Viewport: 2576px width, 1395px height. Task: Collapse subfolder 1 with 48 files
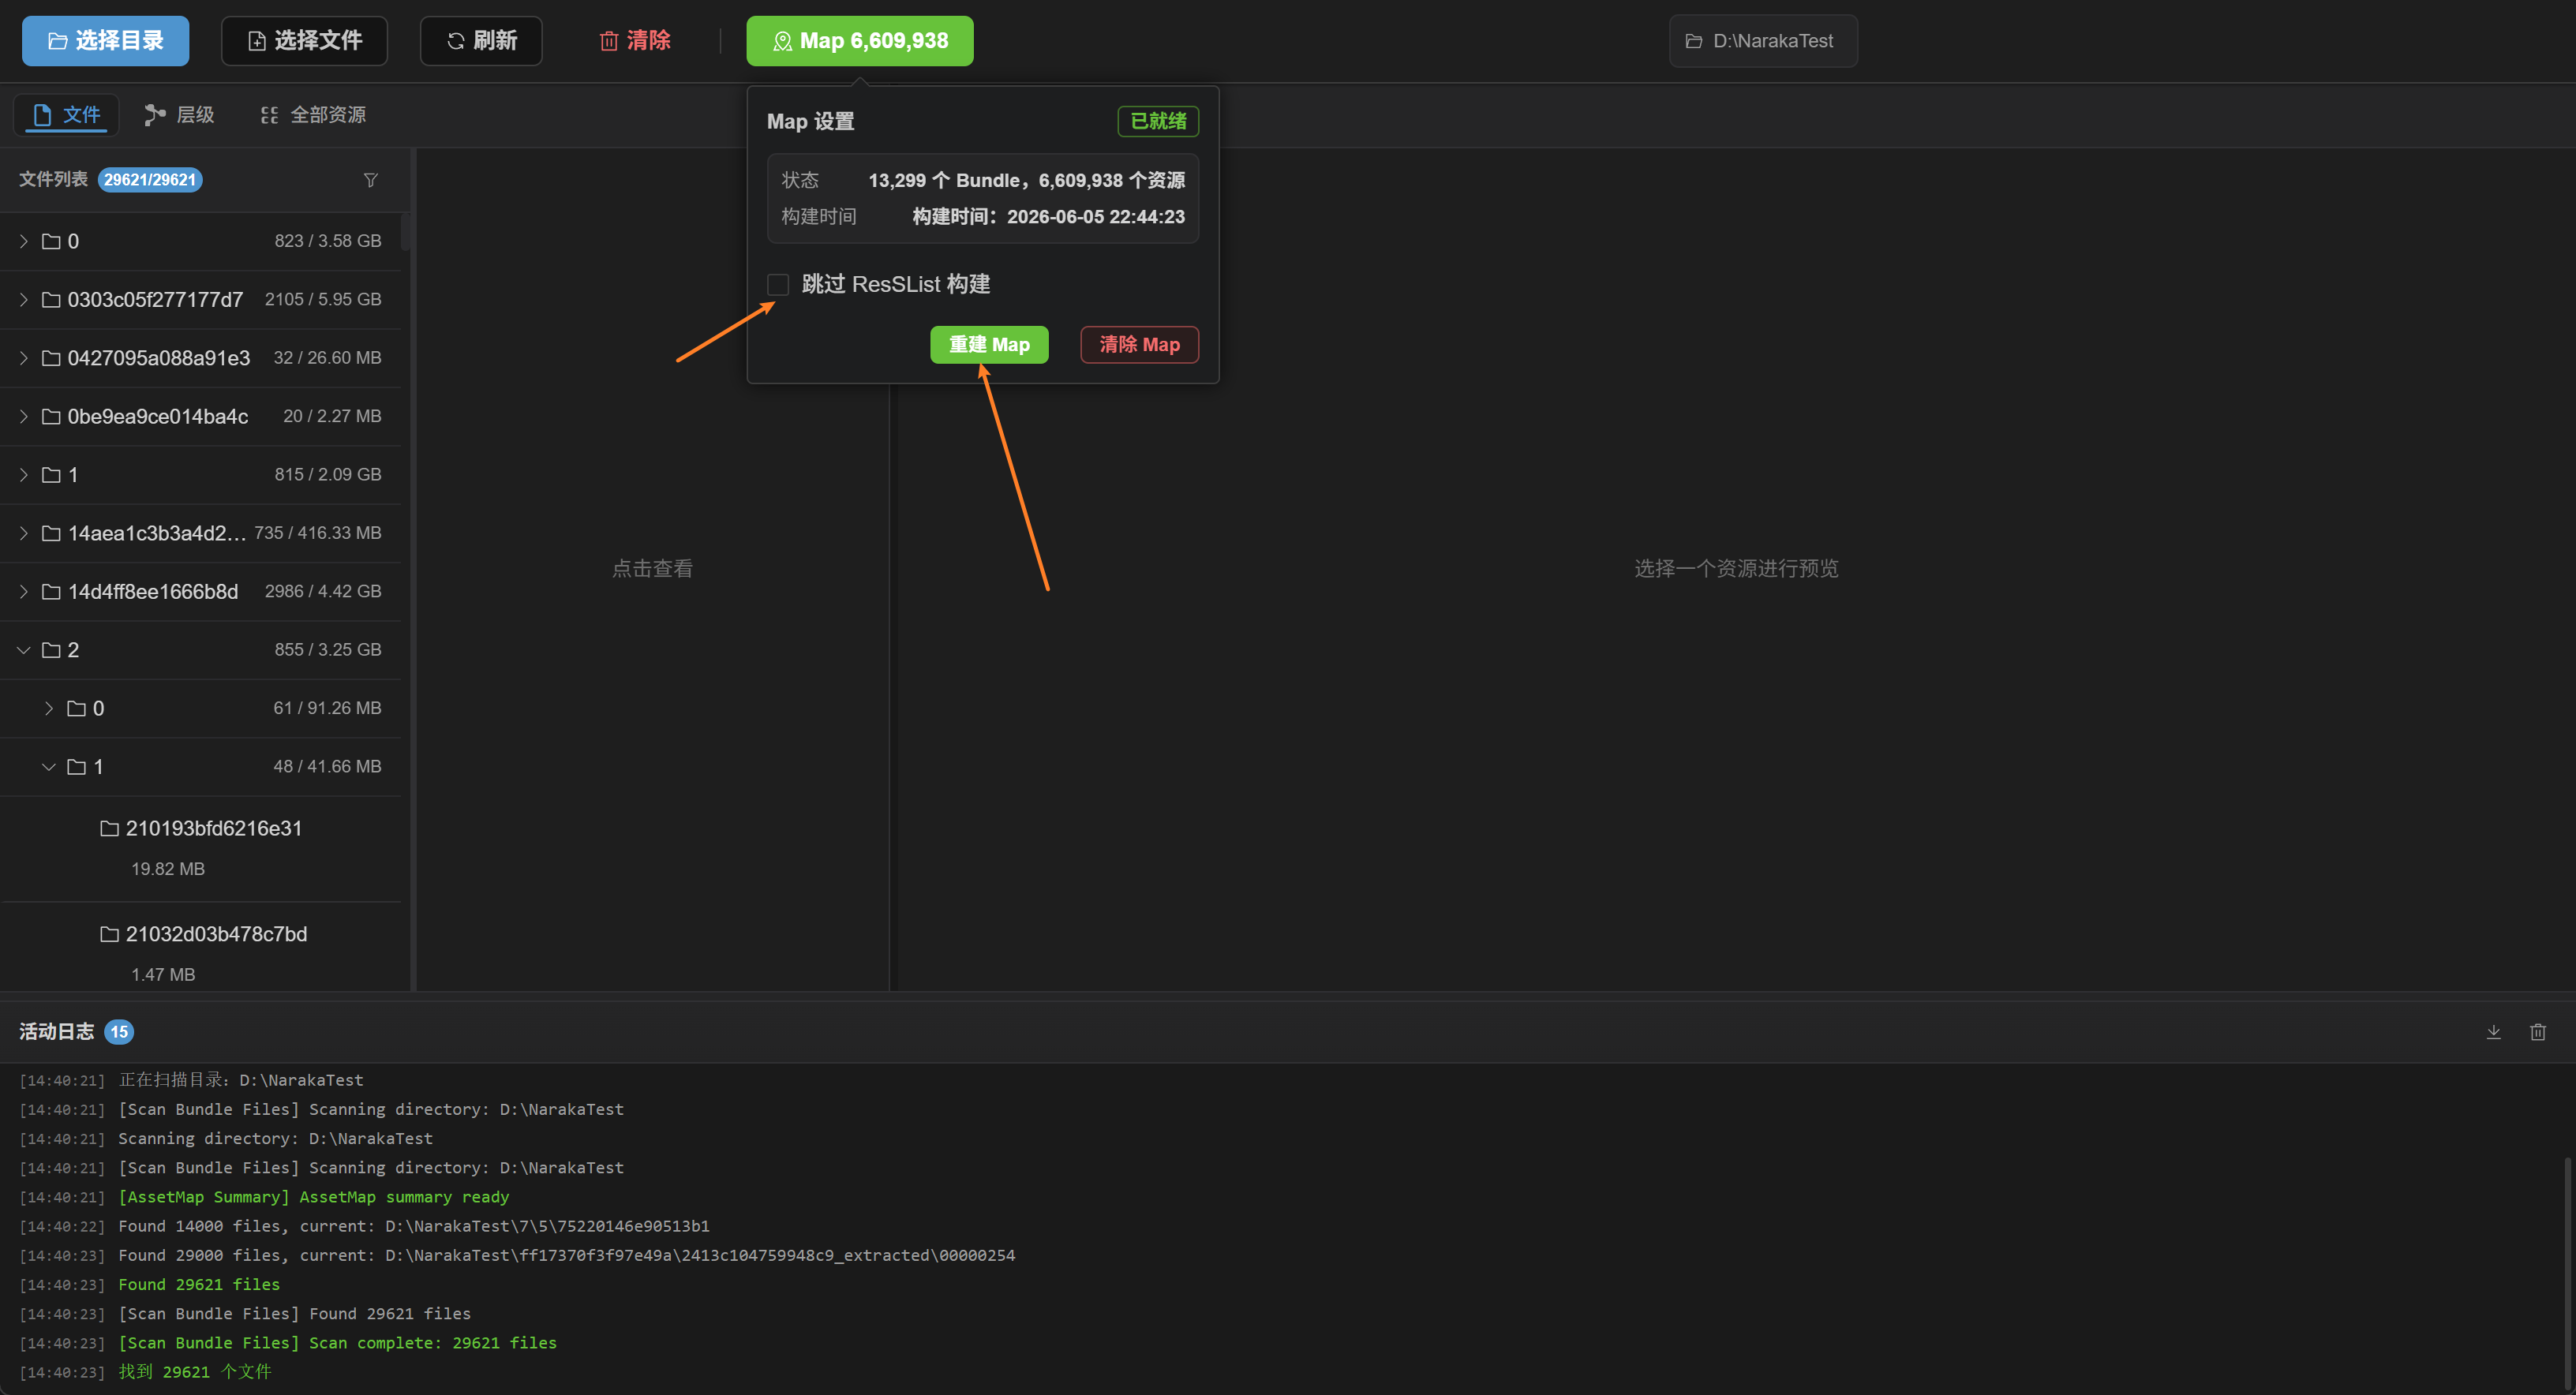point(48,767)
